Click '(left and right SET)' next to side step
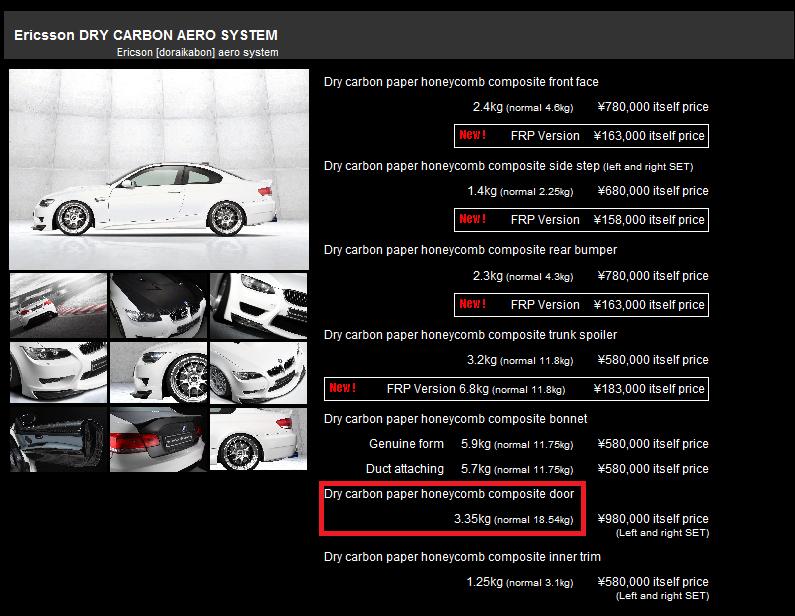The width and height of the screenshot is (795, 616). (648, 167)
